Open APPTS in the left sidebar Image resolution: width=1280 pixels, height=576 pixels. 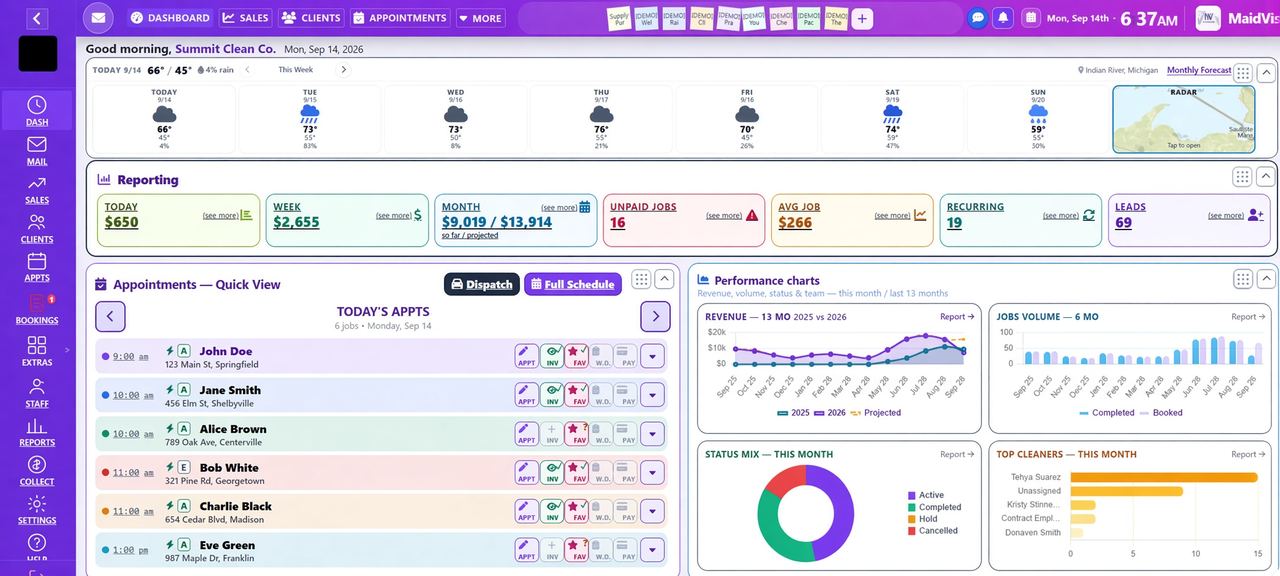37,267
